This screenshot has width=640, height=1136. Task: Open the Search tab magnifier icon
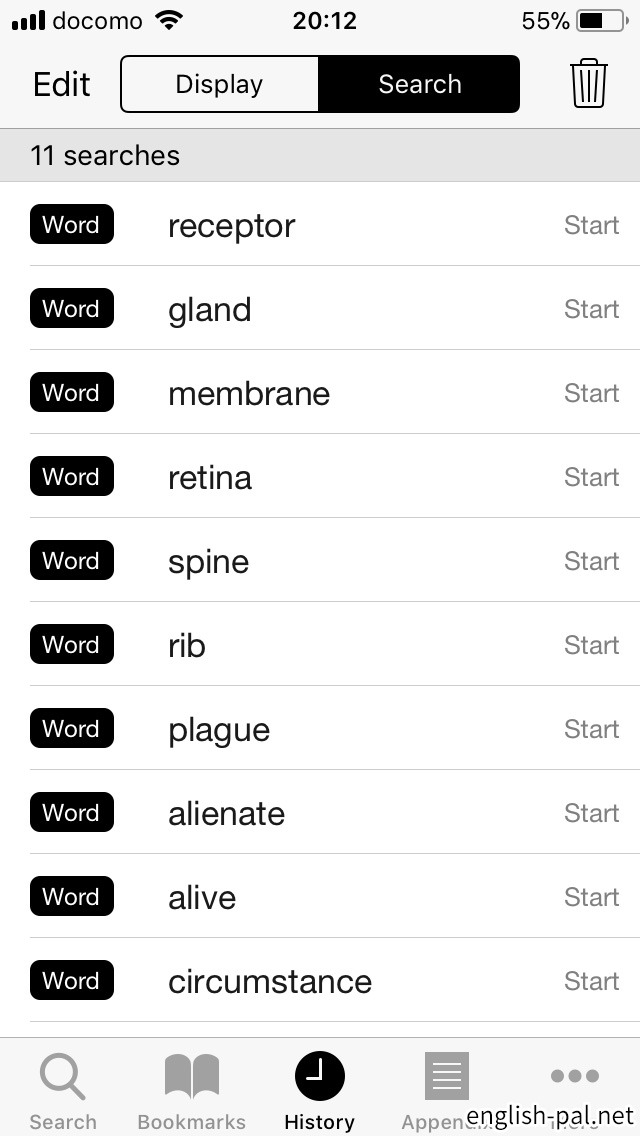62,1079
